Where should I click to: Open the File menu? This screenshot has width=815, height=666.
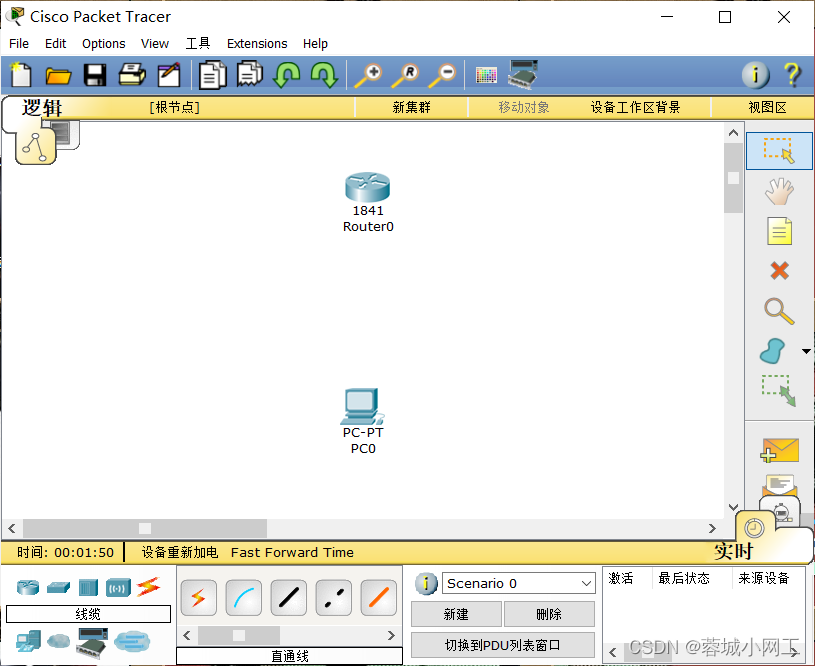click(x=19, y=44)
